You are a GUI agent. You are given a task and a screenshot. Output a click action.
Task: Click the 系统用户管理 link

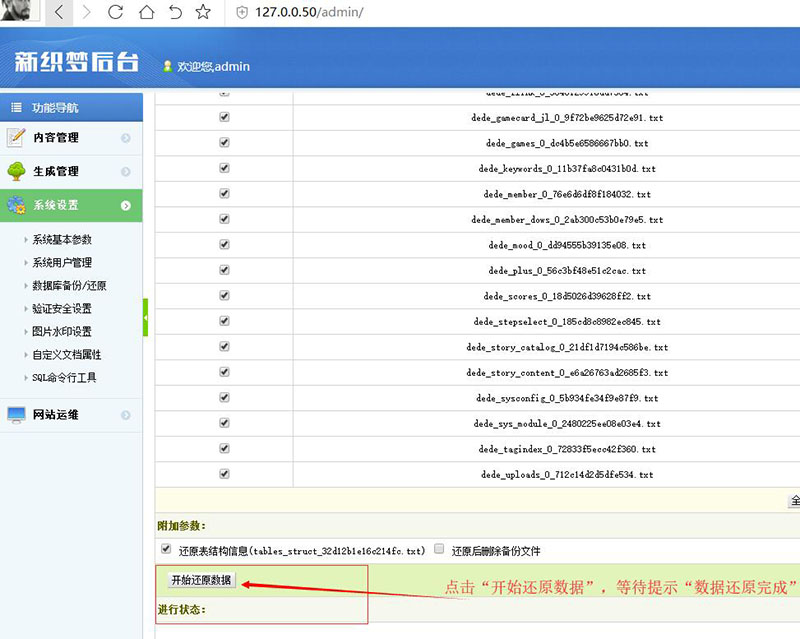61,263
